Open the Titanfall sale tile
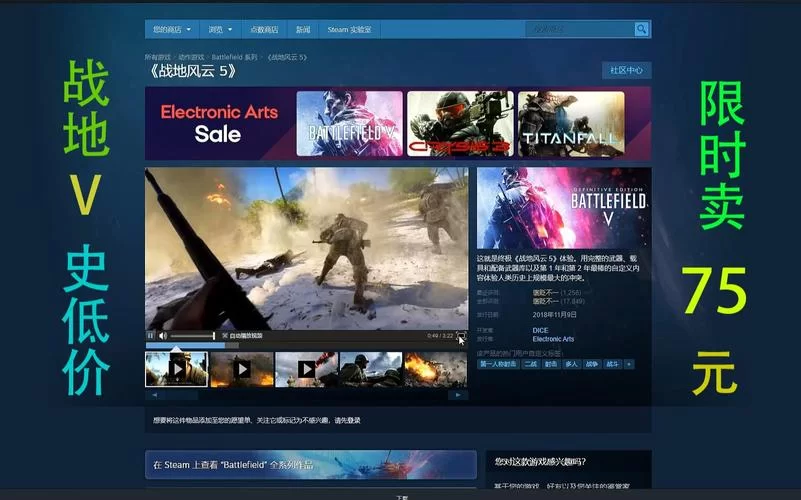The image size is (801, 500). click(571, 124)
